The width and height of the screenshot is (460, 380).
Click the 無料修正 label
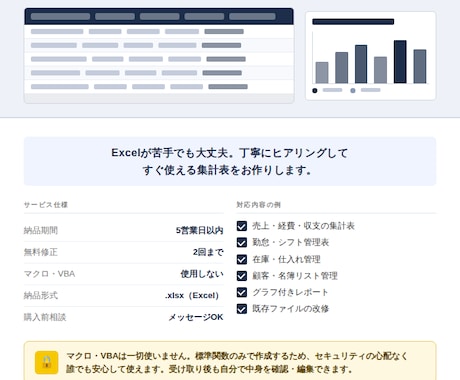click(41, 252)
